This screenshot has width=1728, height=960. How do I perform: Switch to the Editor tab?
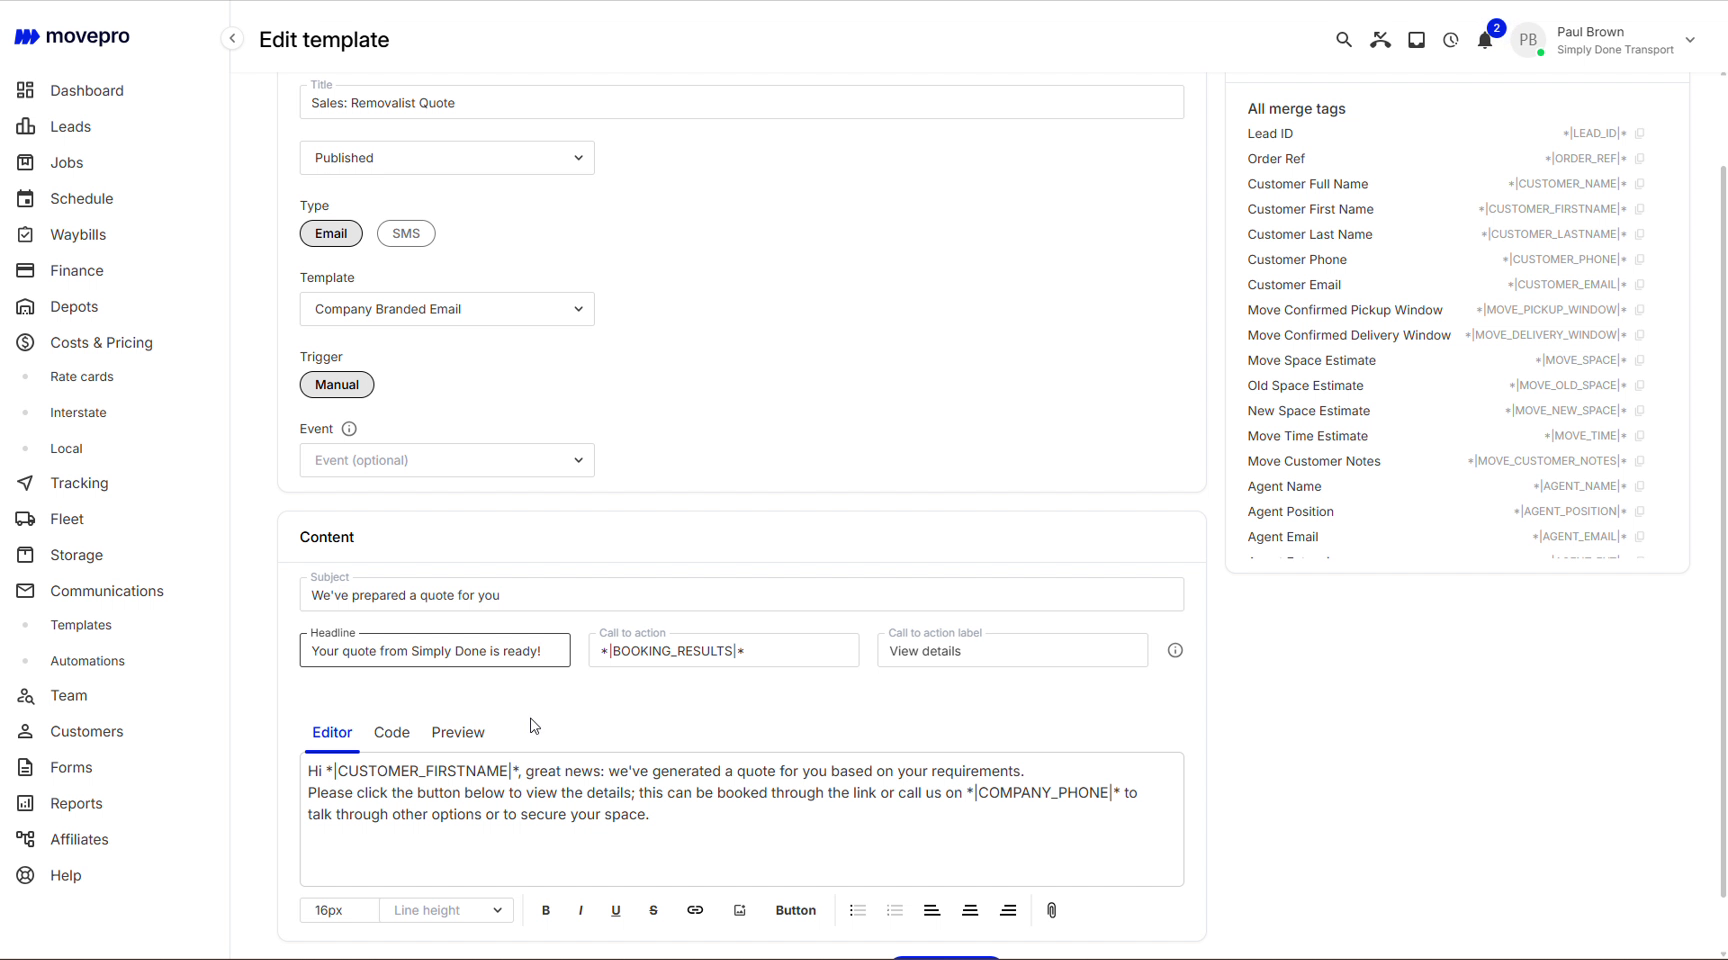click(332, 733)
